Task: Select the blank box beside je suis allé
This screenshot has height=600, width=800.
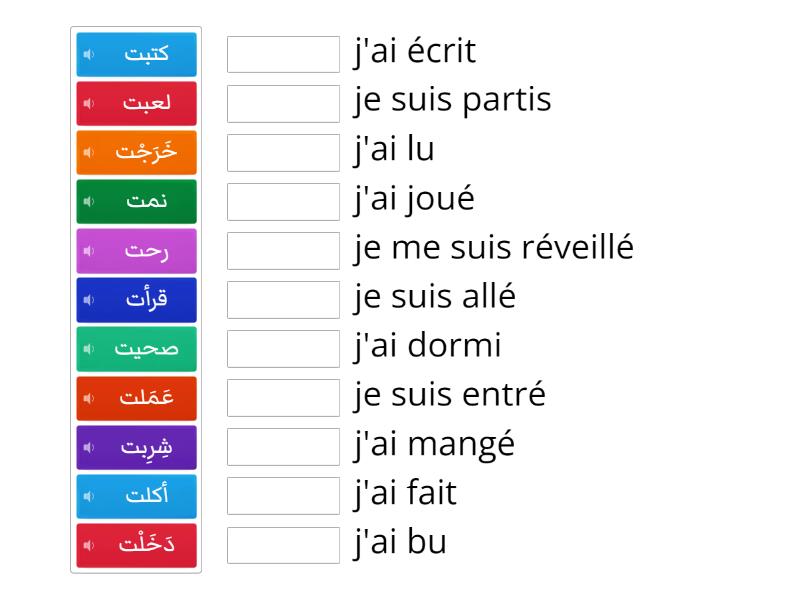Action: pyautogui.click(x=283, y=299)
